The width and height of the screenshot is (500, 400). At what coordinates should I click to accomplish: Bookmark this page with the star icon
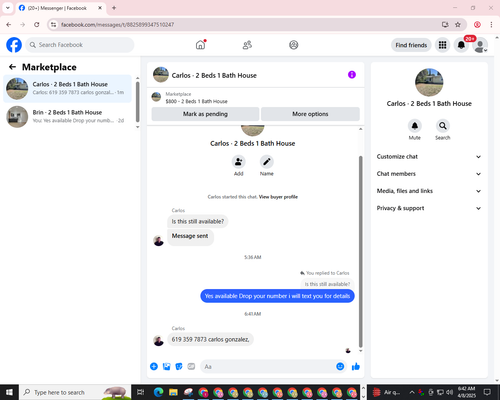tap(458, 25)
